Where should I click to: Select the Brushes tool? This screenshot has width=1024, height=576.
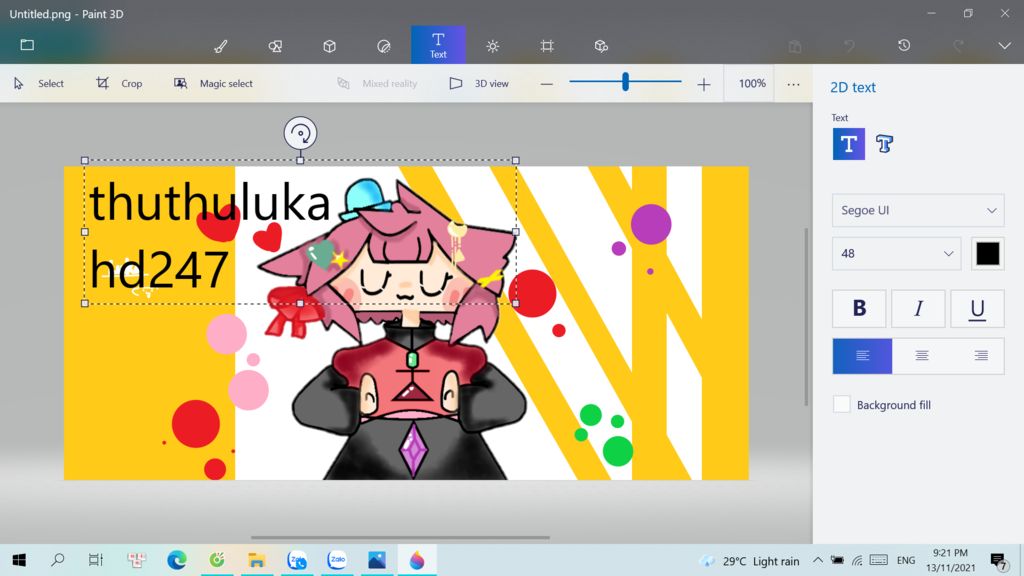(x=221, y=46)
